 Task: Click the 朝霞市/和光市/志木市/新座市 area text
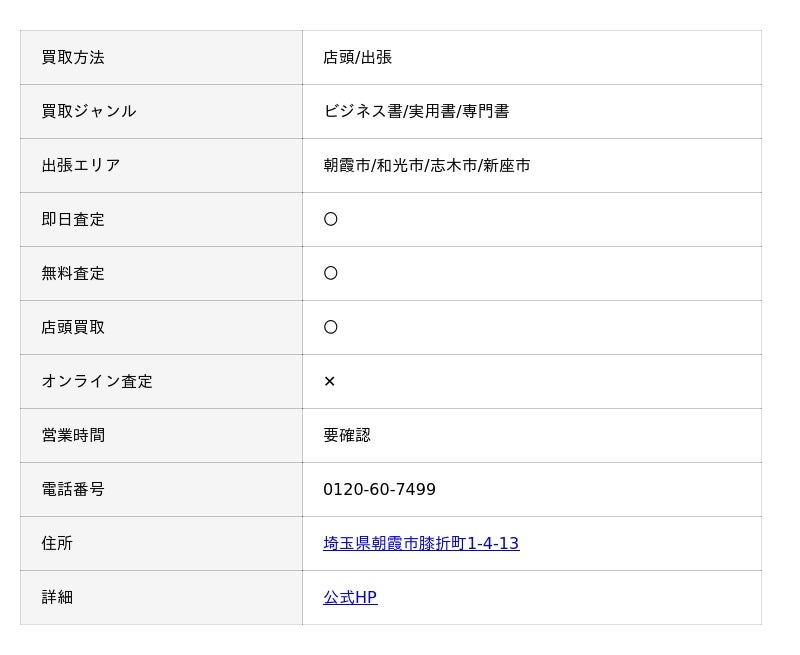pyautogui.click(x=427, y=165)
